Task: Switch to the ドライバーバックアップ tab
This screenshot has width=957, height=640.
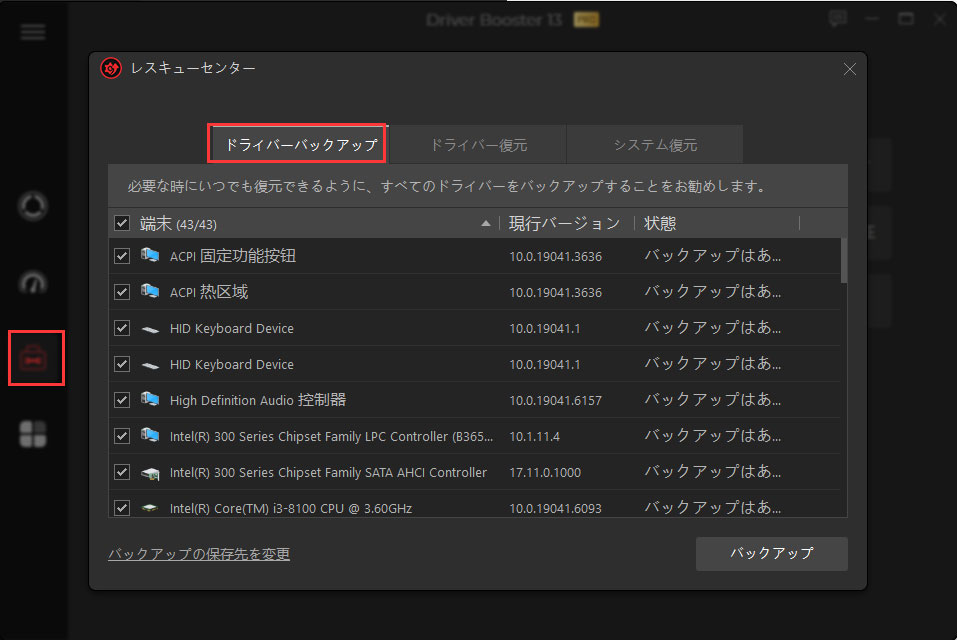Action: click(x=297, y=144)
